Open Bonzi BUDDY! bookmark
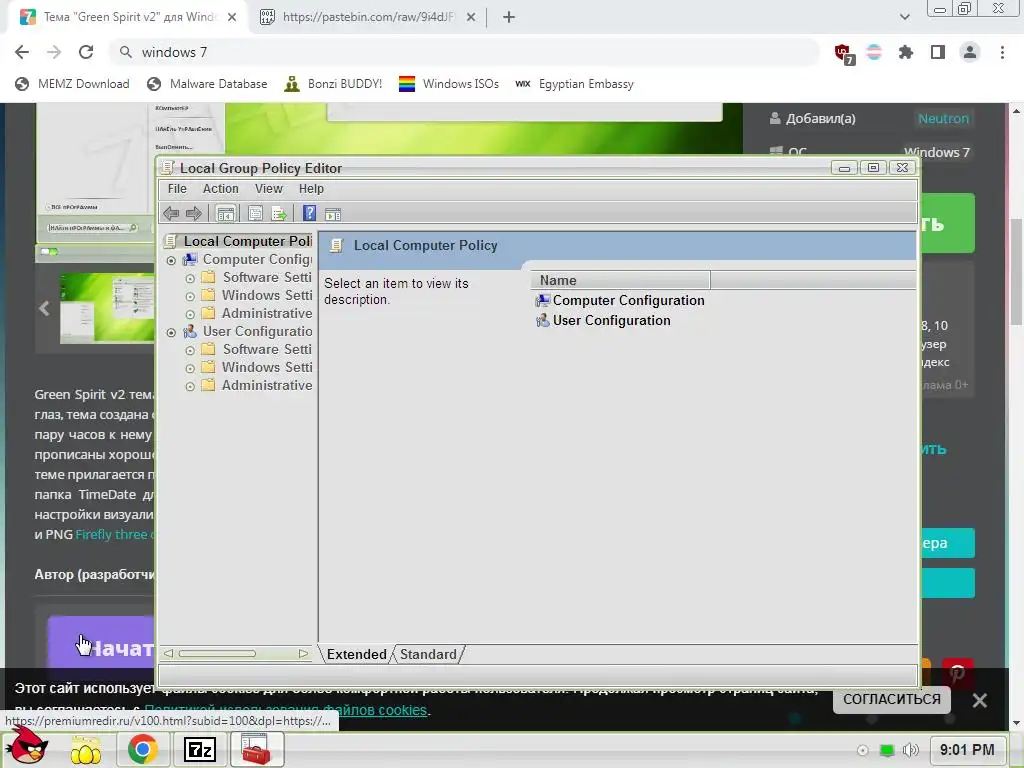The width and height of the screenshot is (1024, 768). point(333,84)
